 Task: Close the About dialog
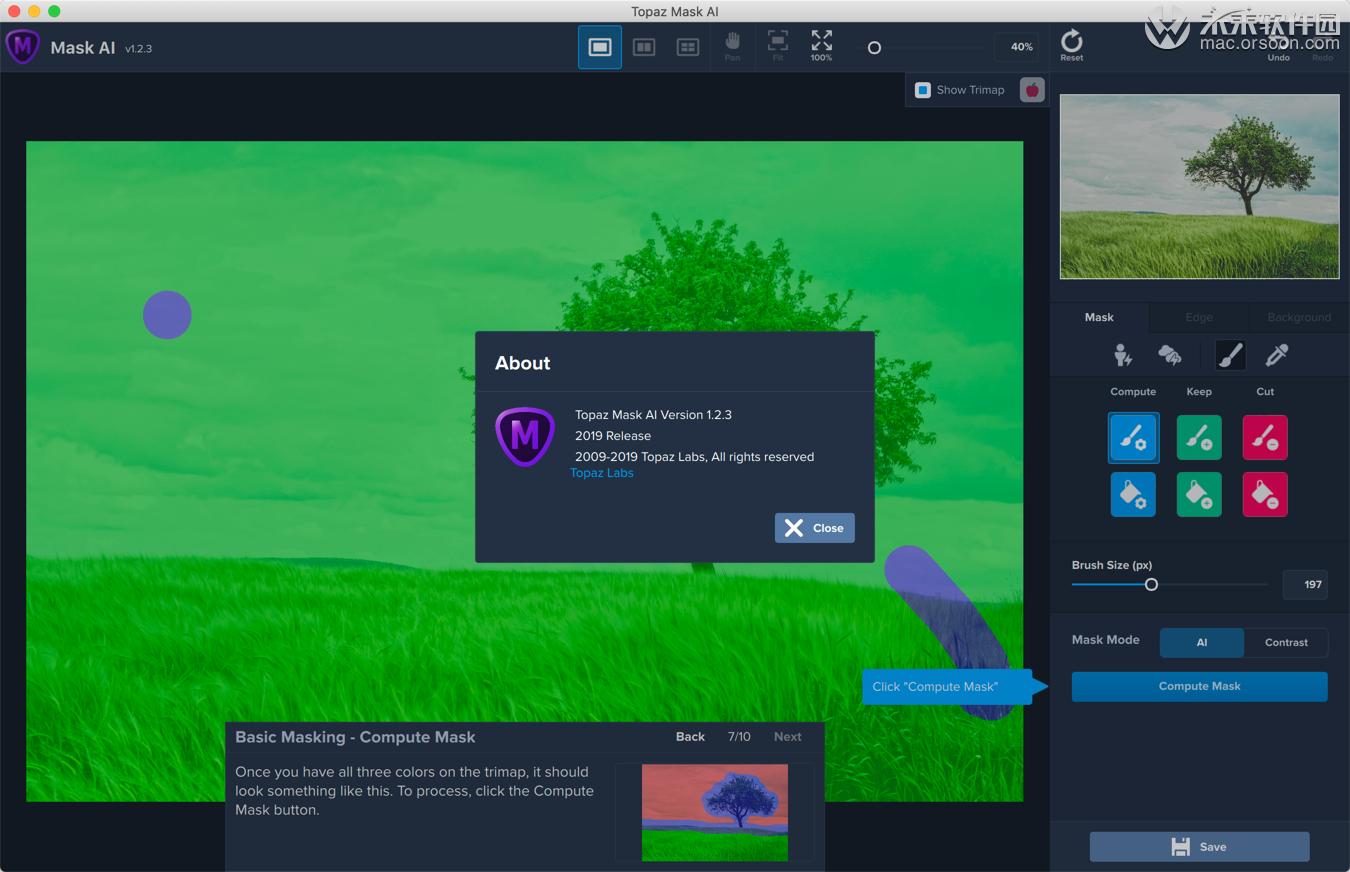[814, 528]
